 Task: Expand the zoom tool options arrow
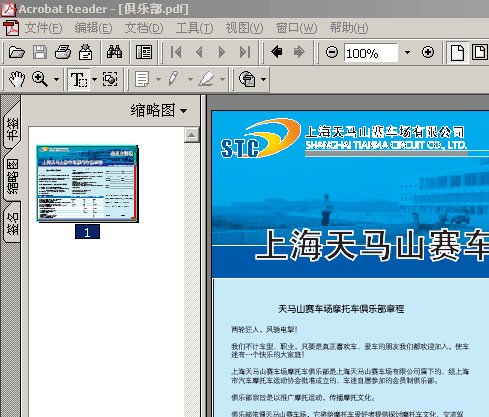pyautogui.click(x=56, y=79)
